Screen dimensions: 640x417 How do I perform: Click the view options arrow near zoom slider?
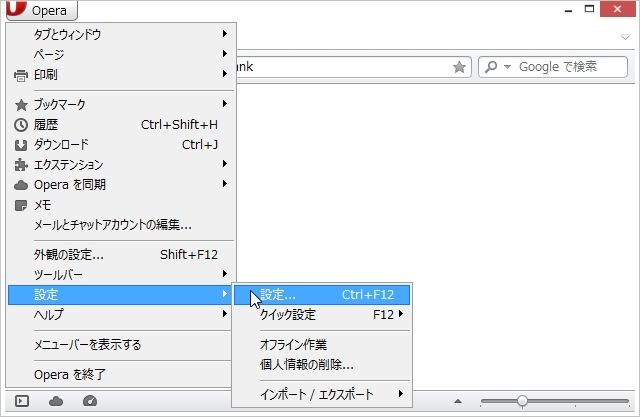tap(458, 401)
